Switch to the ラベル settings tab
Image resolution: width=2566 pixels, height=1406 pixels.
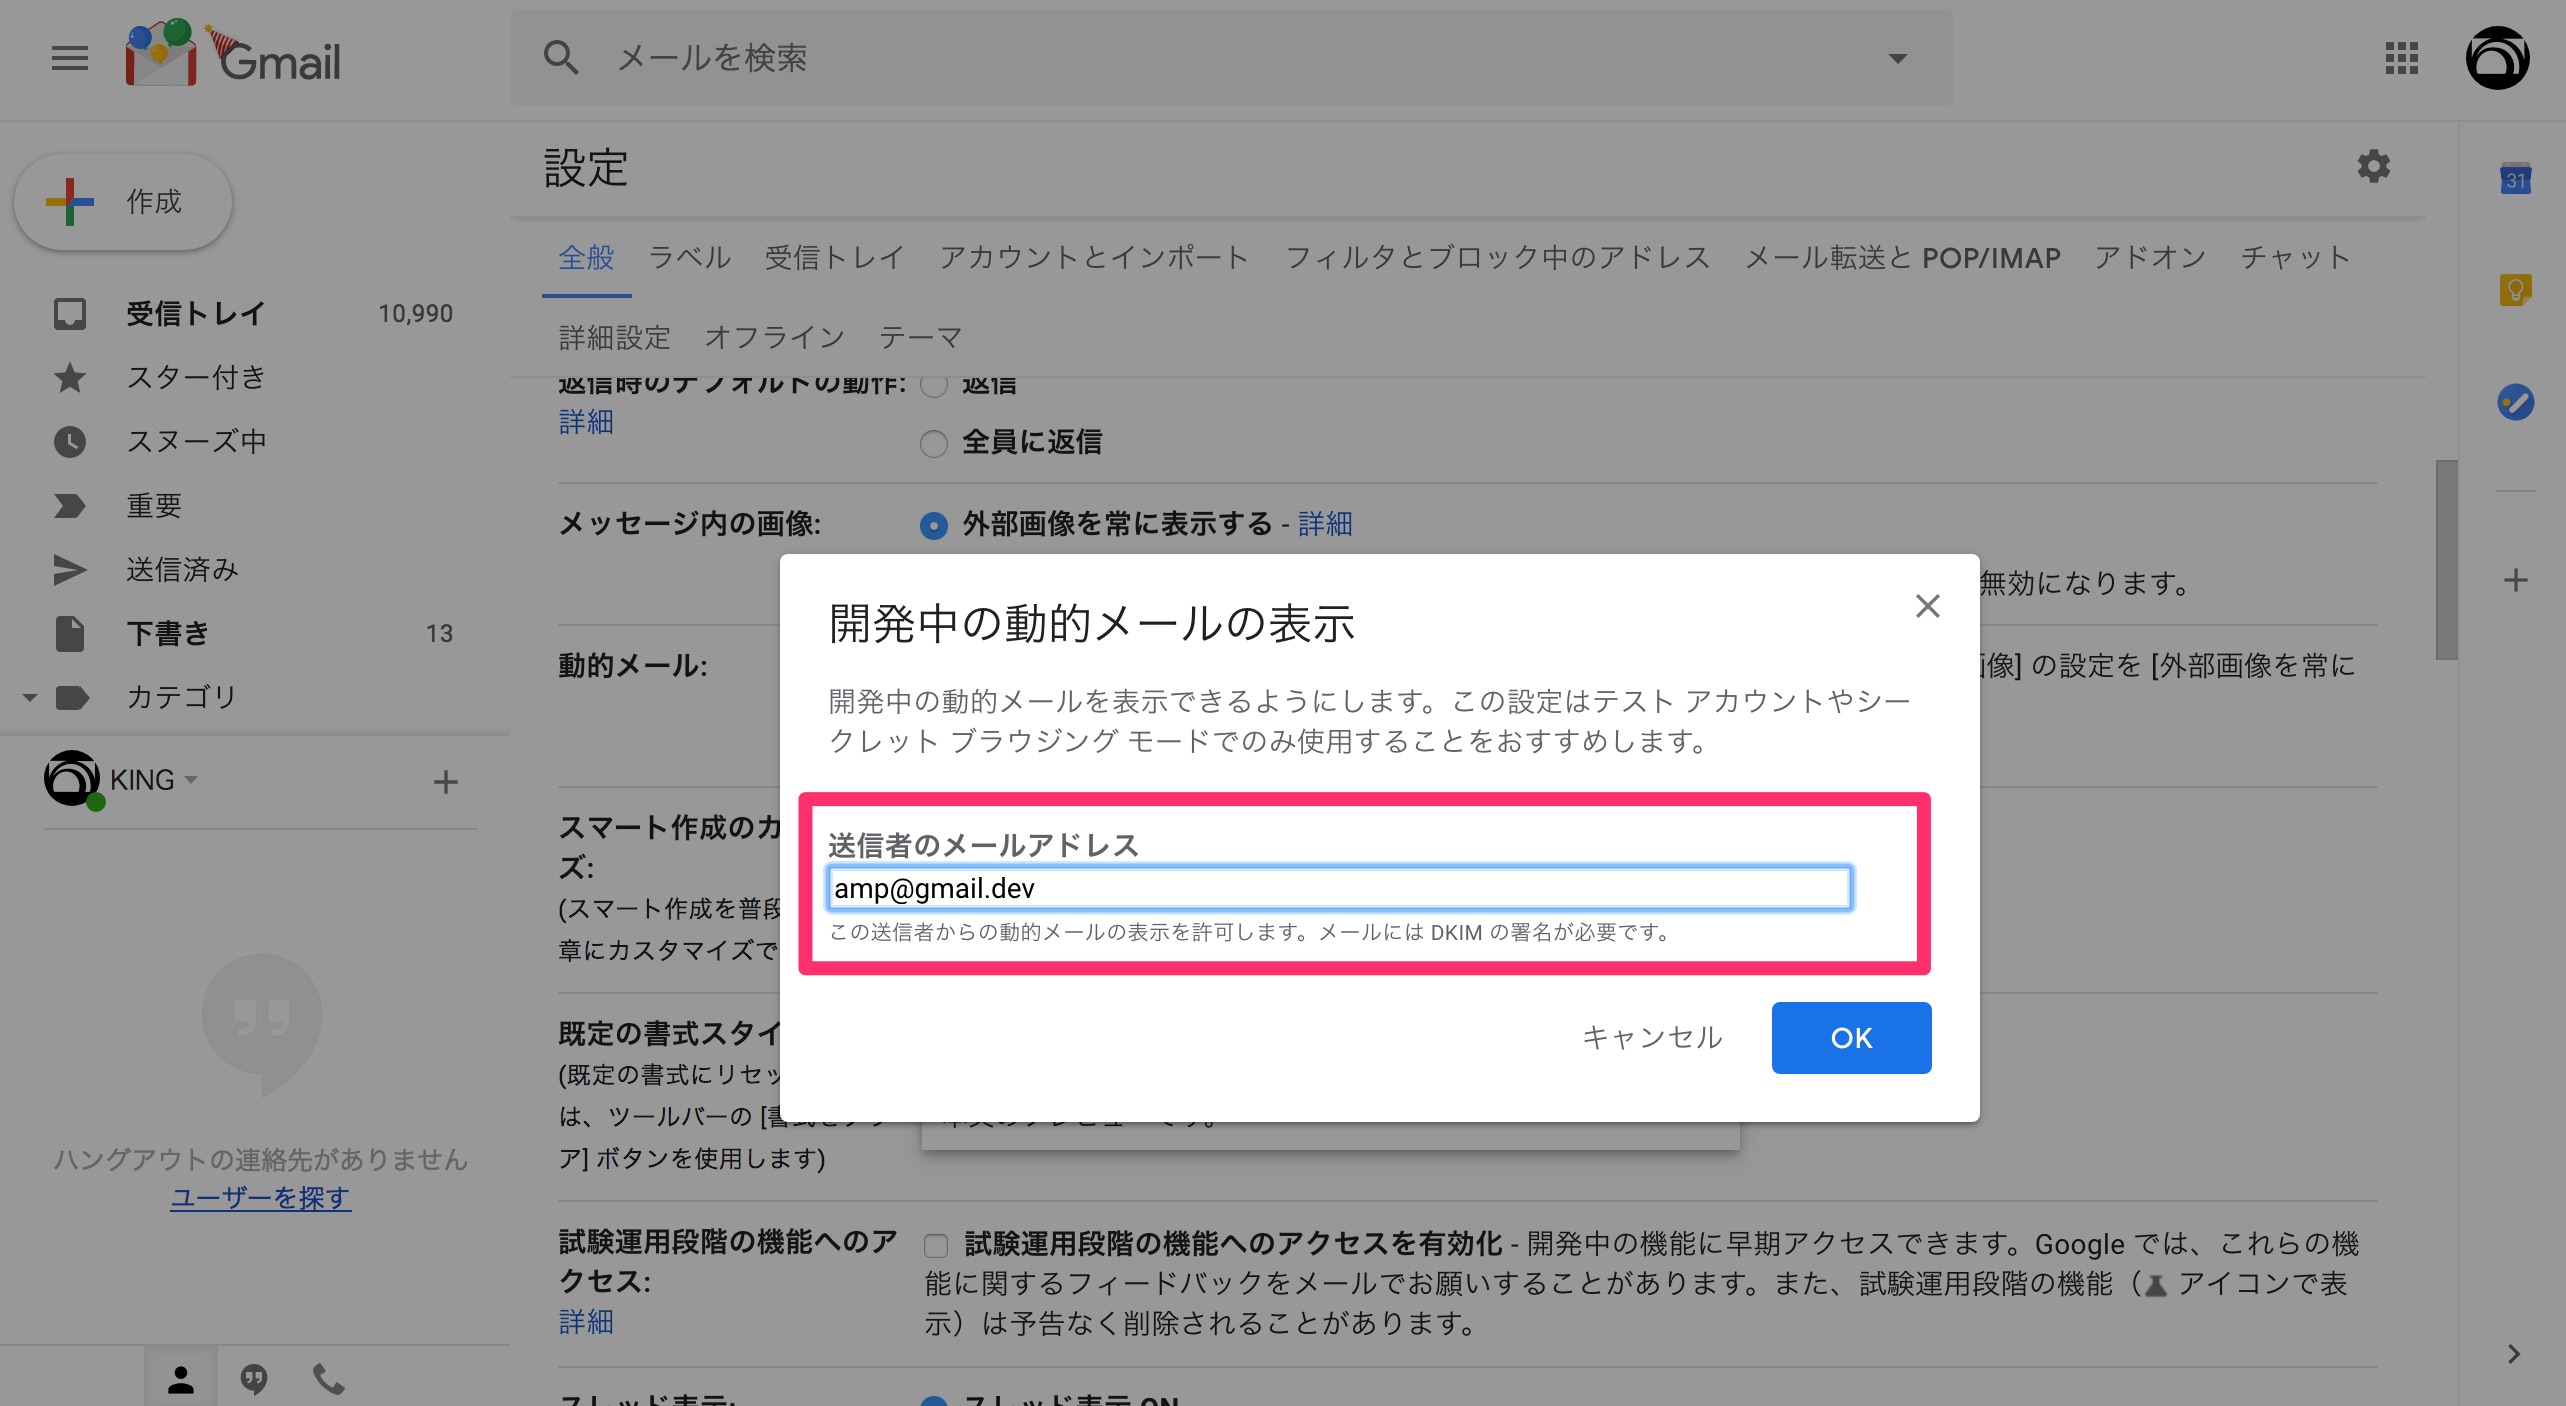click(x=688, y=257)
